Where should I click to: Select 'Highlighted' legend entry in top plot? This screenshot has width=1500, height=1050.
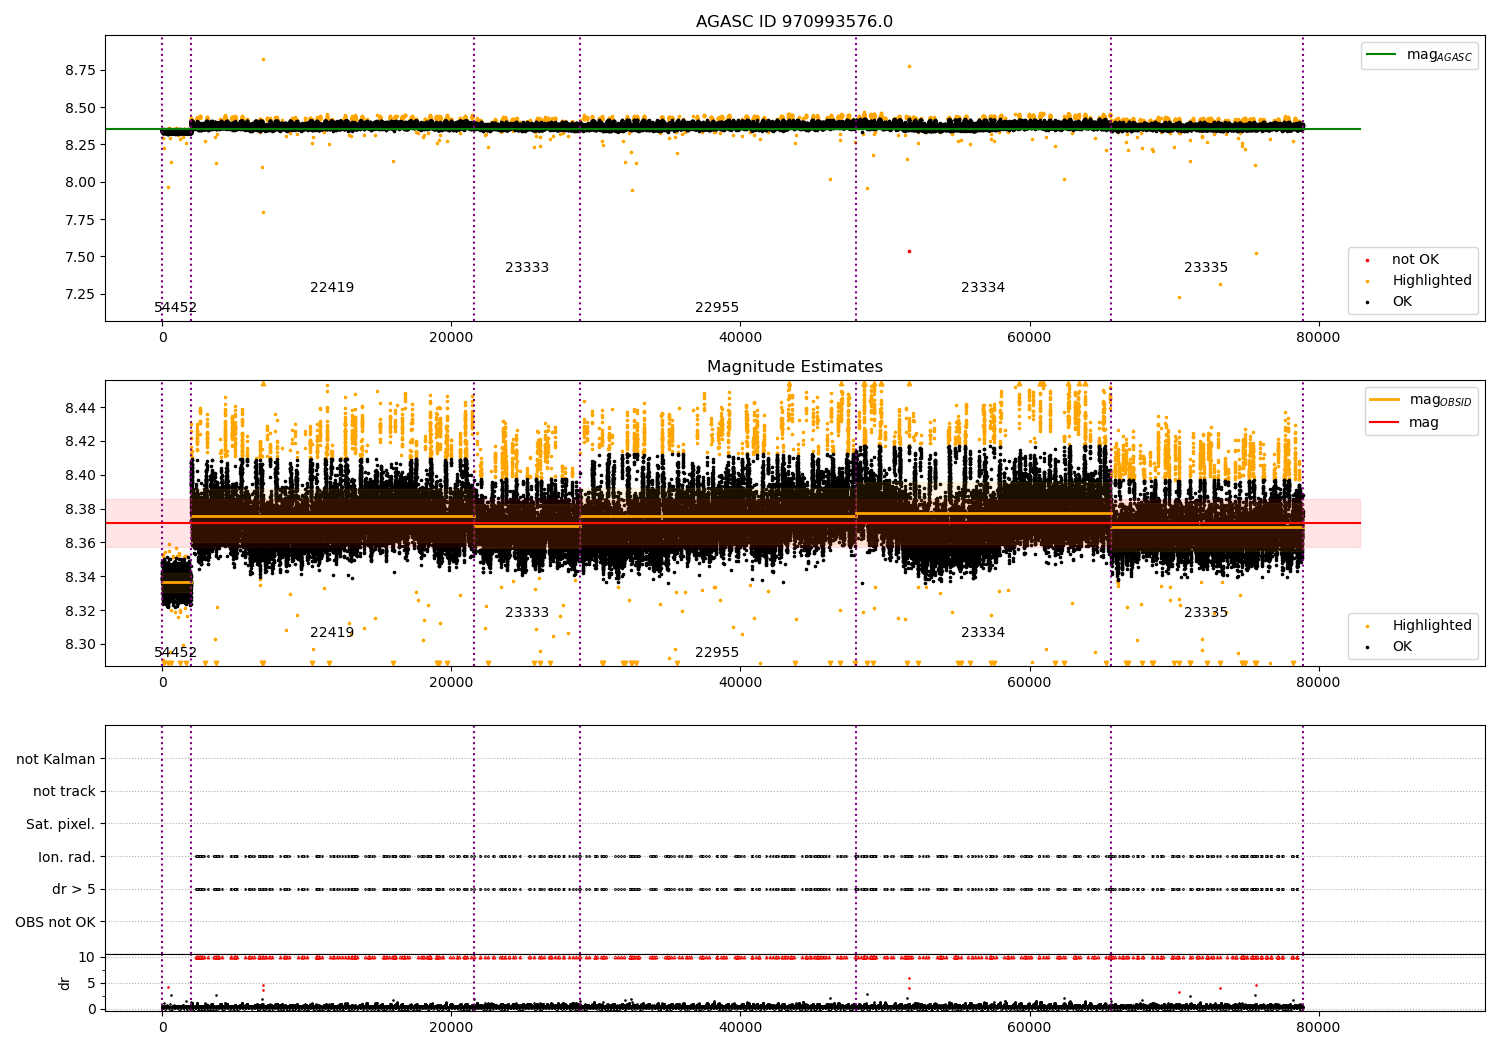click(x=1431, y=281)
